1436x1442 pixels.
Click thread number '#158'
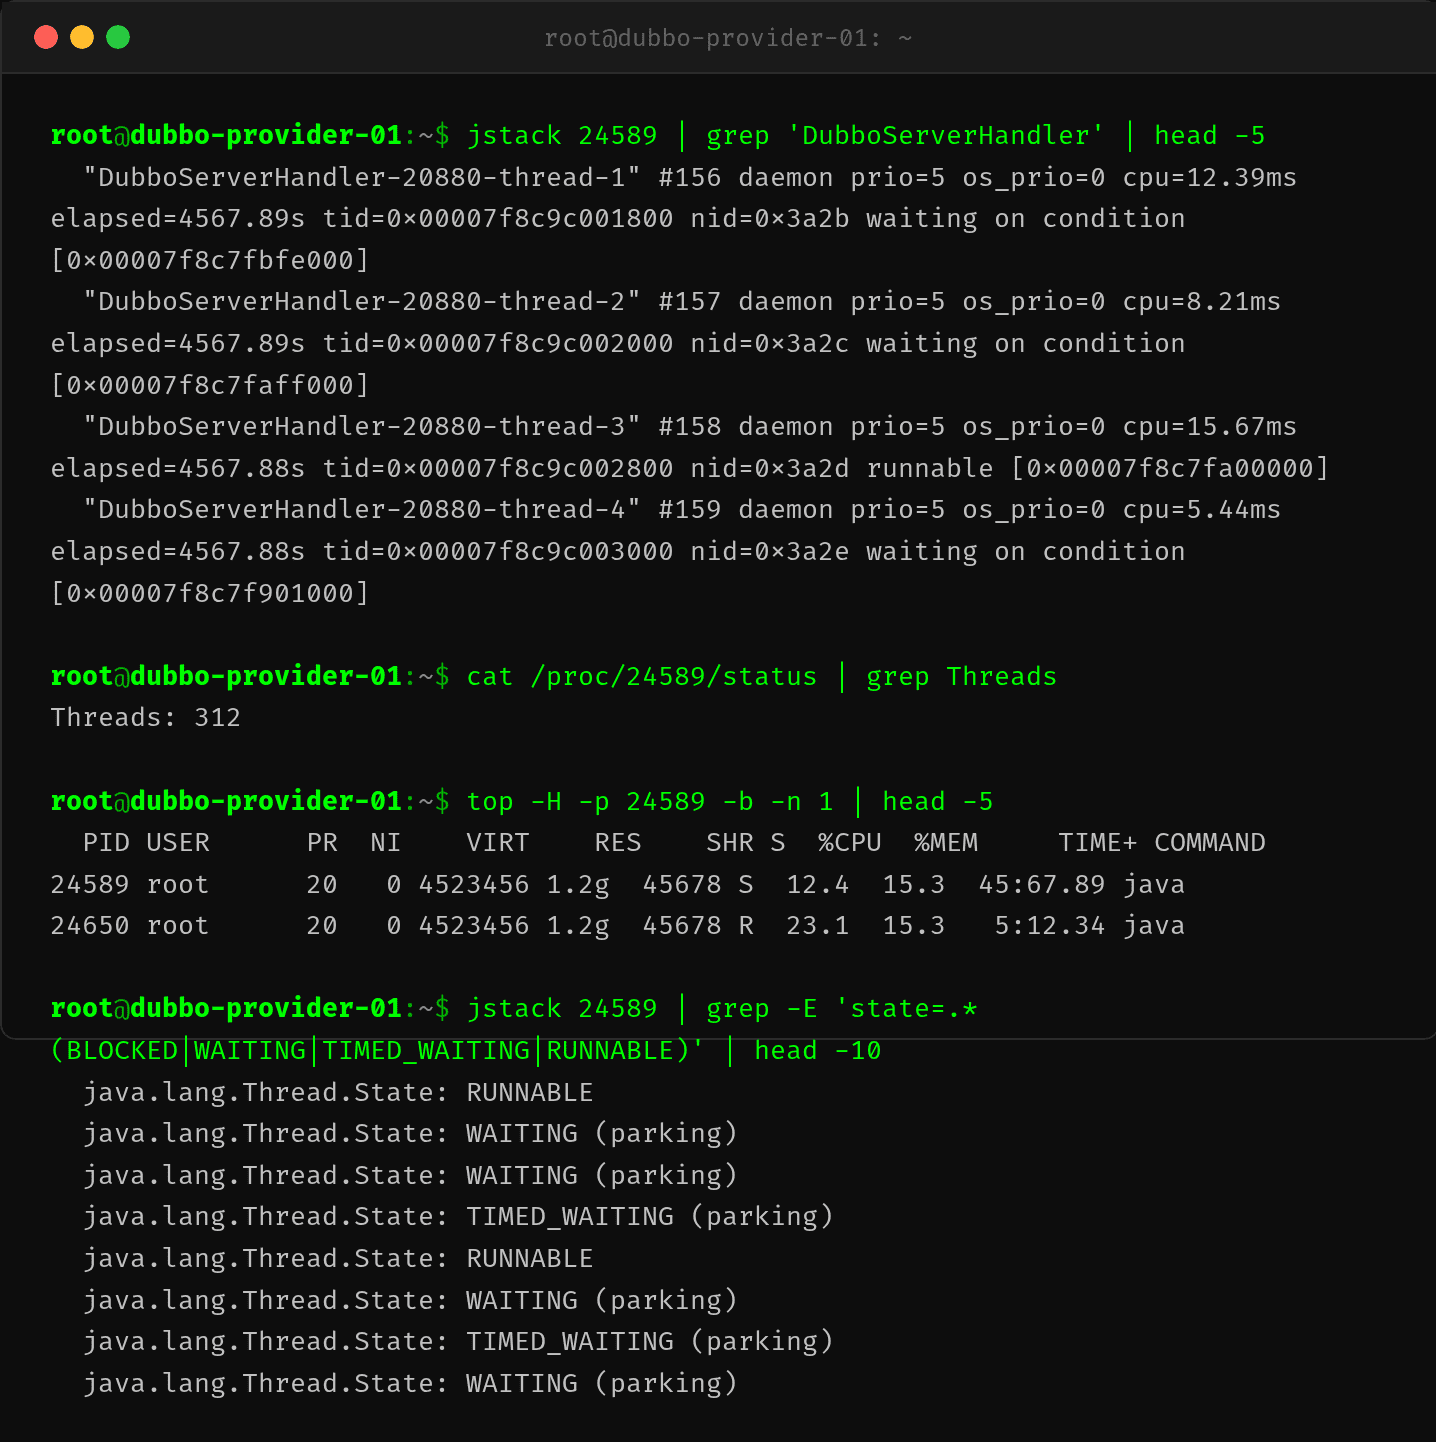click(690, 426)
